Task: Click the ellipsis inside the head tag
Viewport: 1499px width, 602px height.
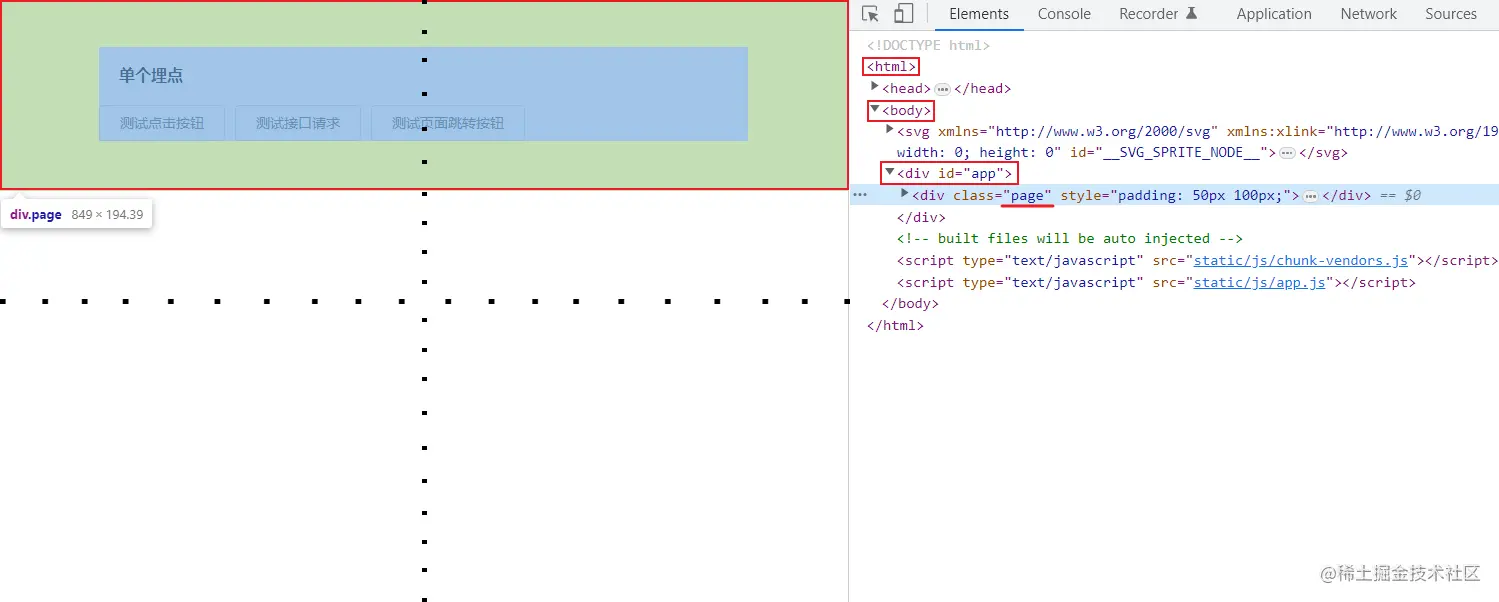Action: coord(942,89)
